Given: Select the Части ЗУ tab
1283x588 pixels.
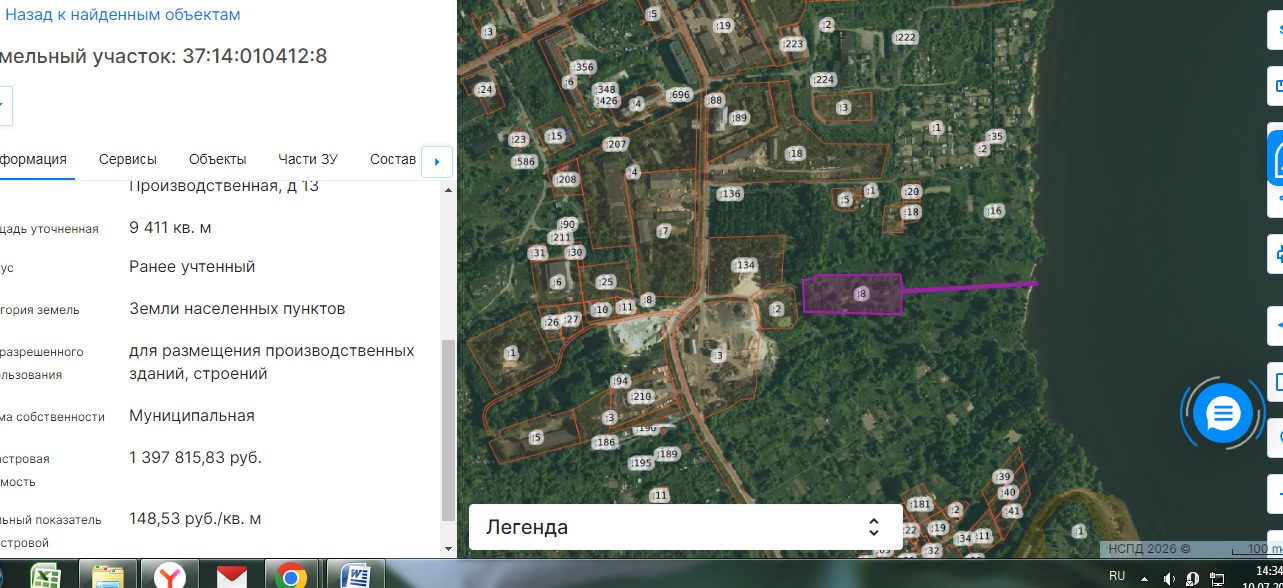Looking at the screenshot, I should pyautogui.click(x=308, y=160).
